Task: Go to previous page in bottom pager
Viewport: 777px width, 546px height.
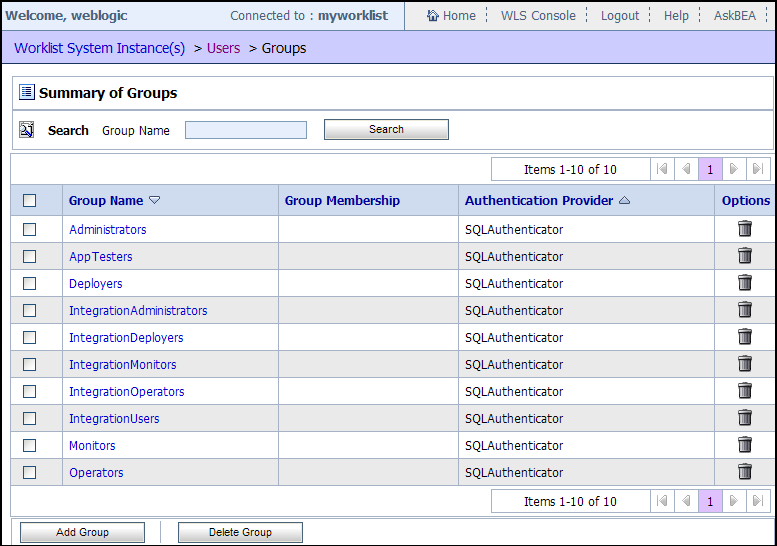Action: 686,501
